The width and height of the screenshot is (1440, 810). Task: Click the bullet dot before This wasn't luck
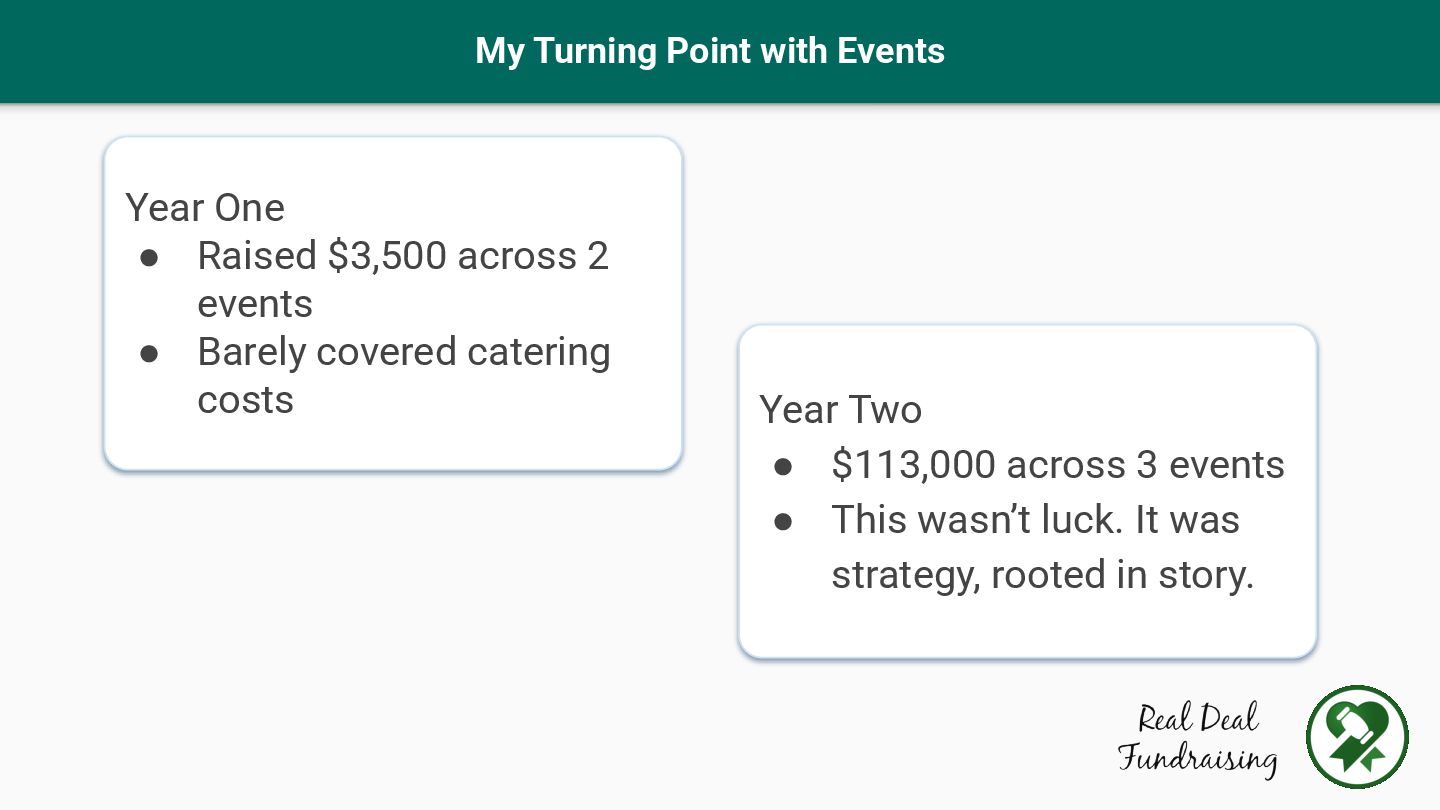(783, 522)
